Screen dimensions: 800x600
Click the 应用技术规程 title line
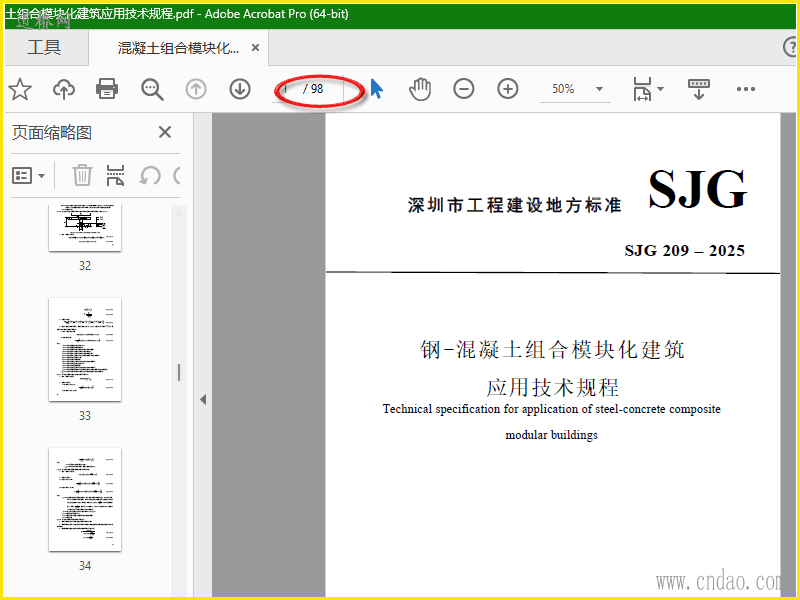click(x=552, y=387)
